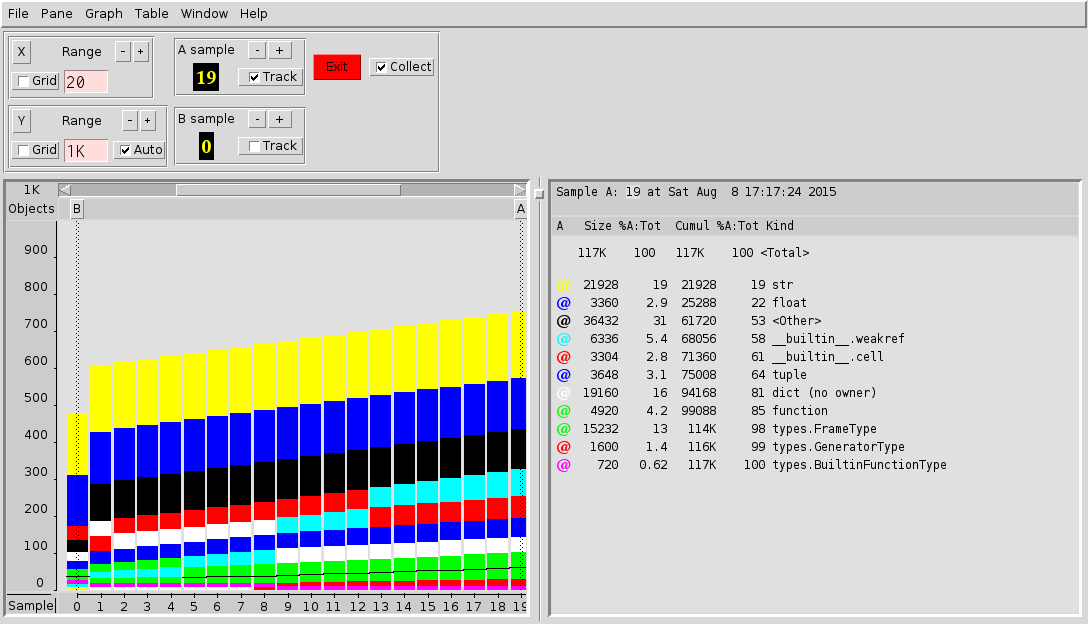
Task: Click the Size column header
Action: [x=597, y=226]
